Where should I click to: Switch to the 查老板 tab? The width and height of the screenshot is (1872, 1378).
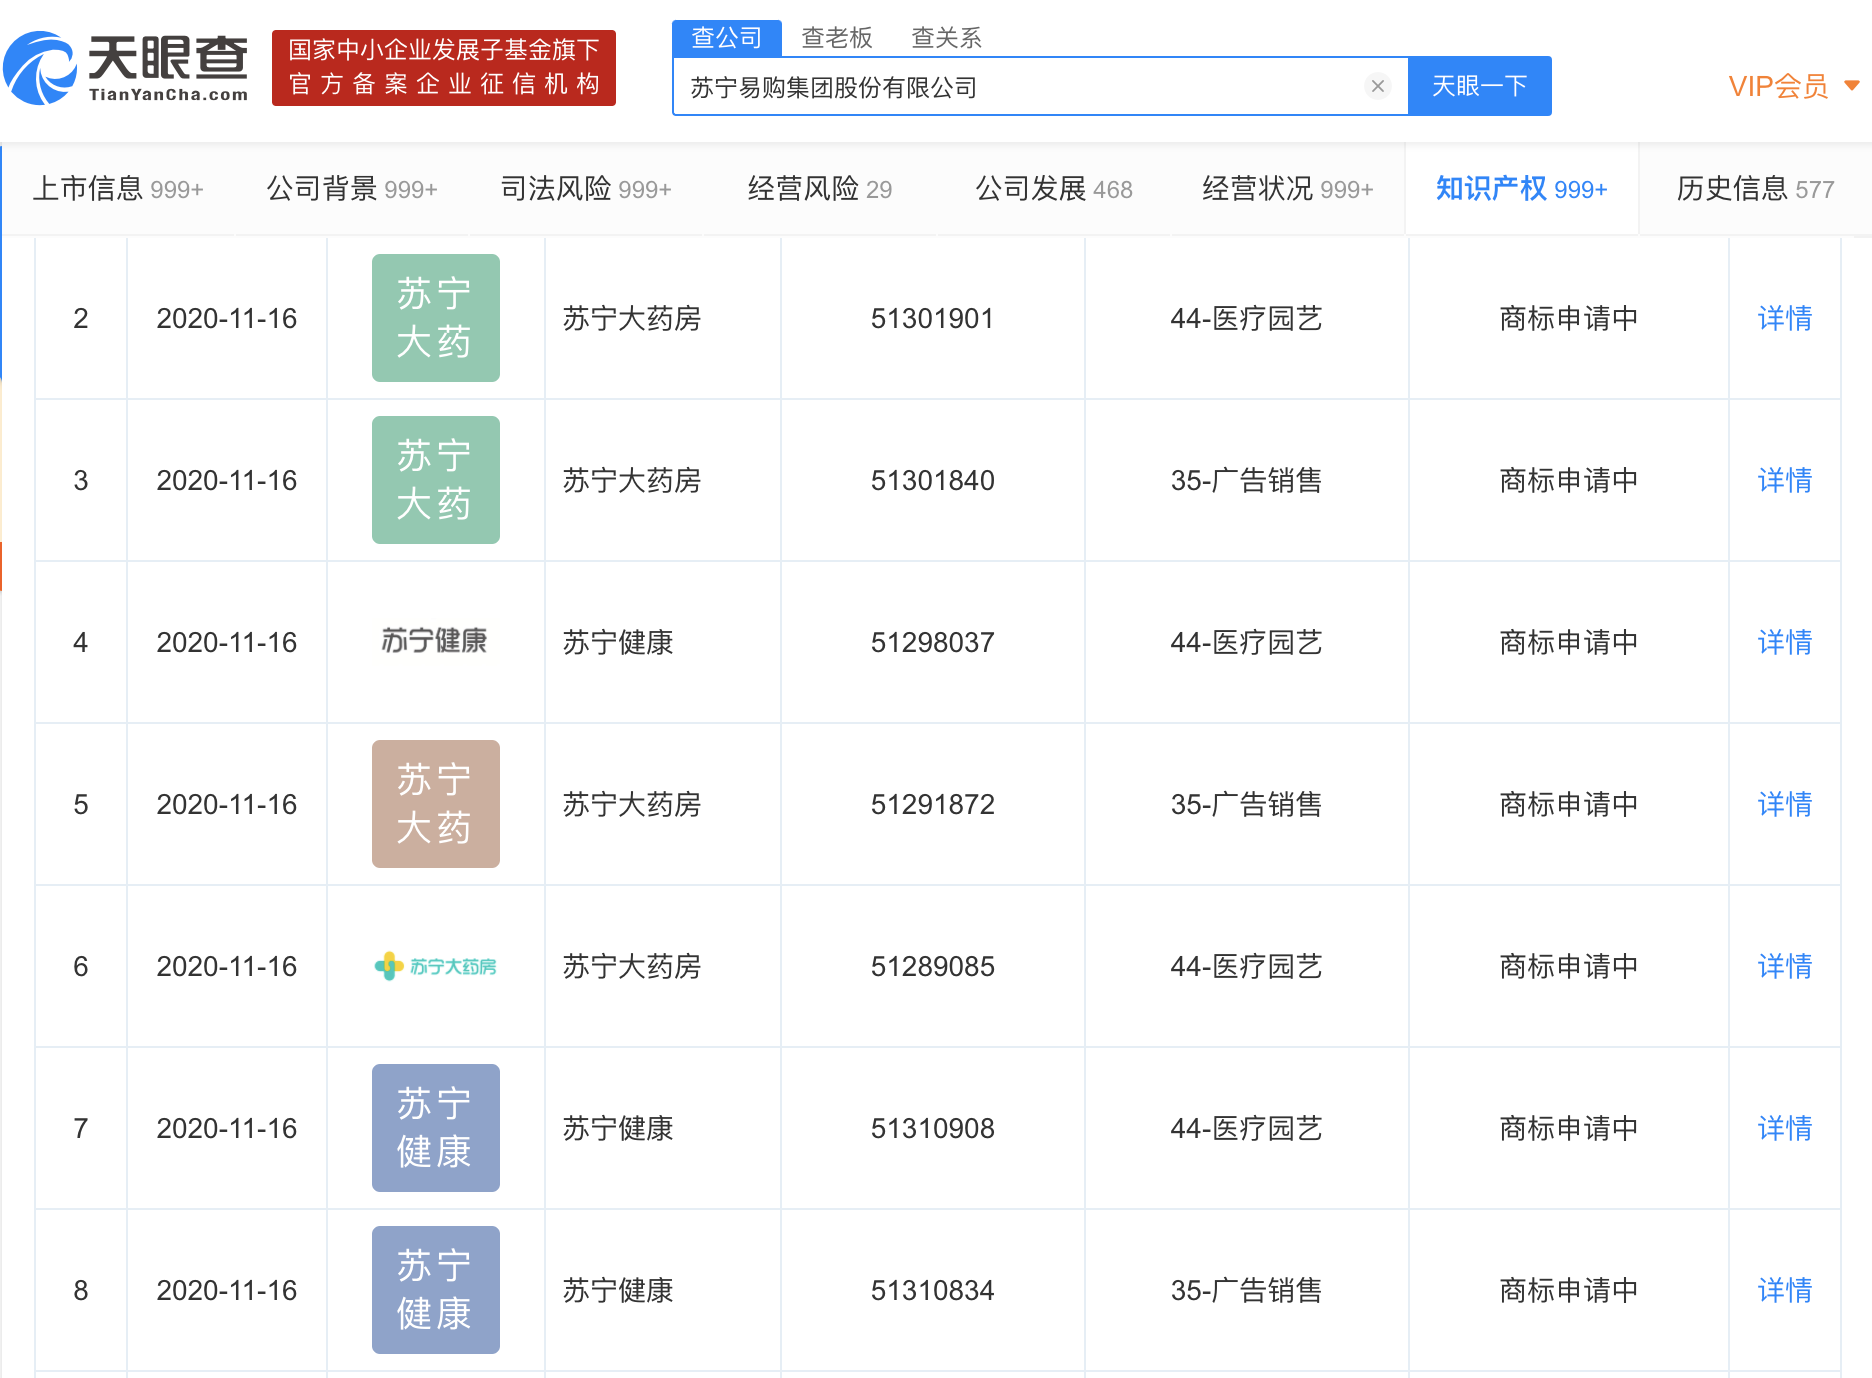pyautogui.click(x=836, y=37)
